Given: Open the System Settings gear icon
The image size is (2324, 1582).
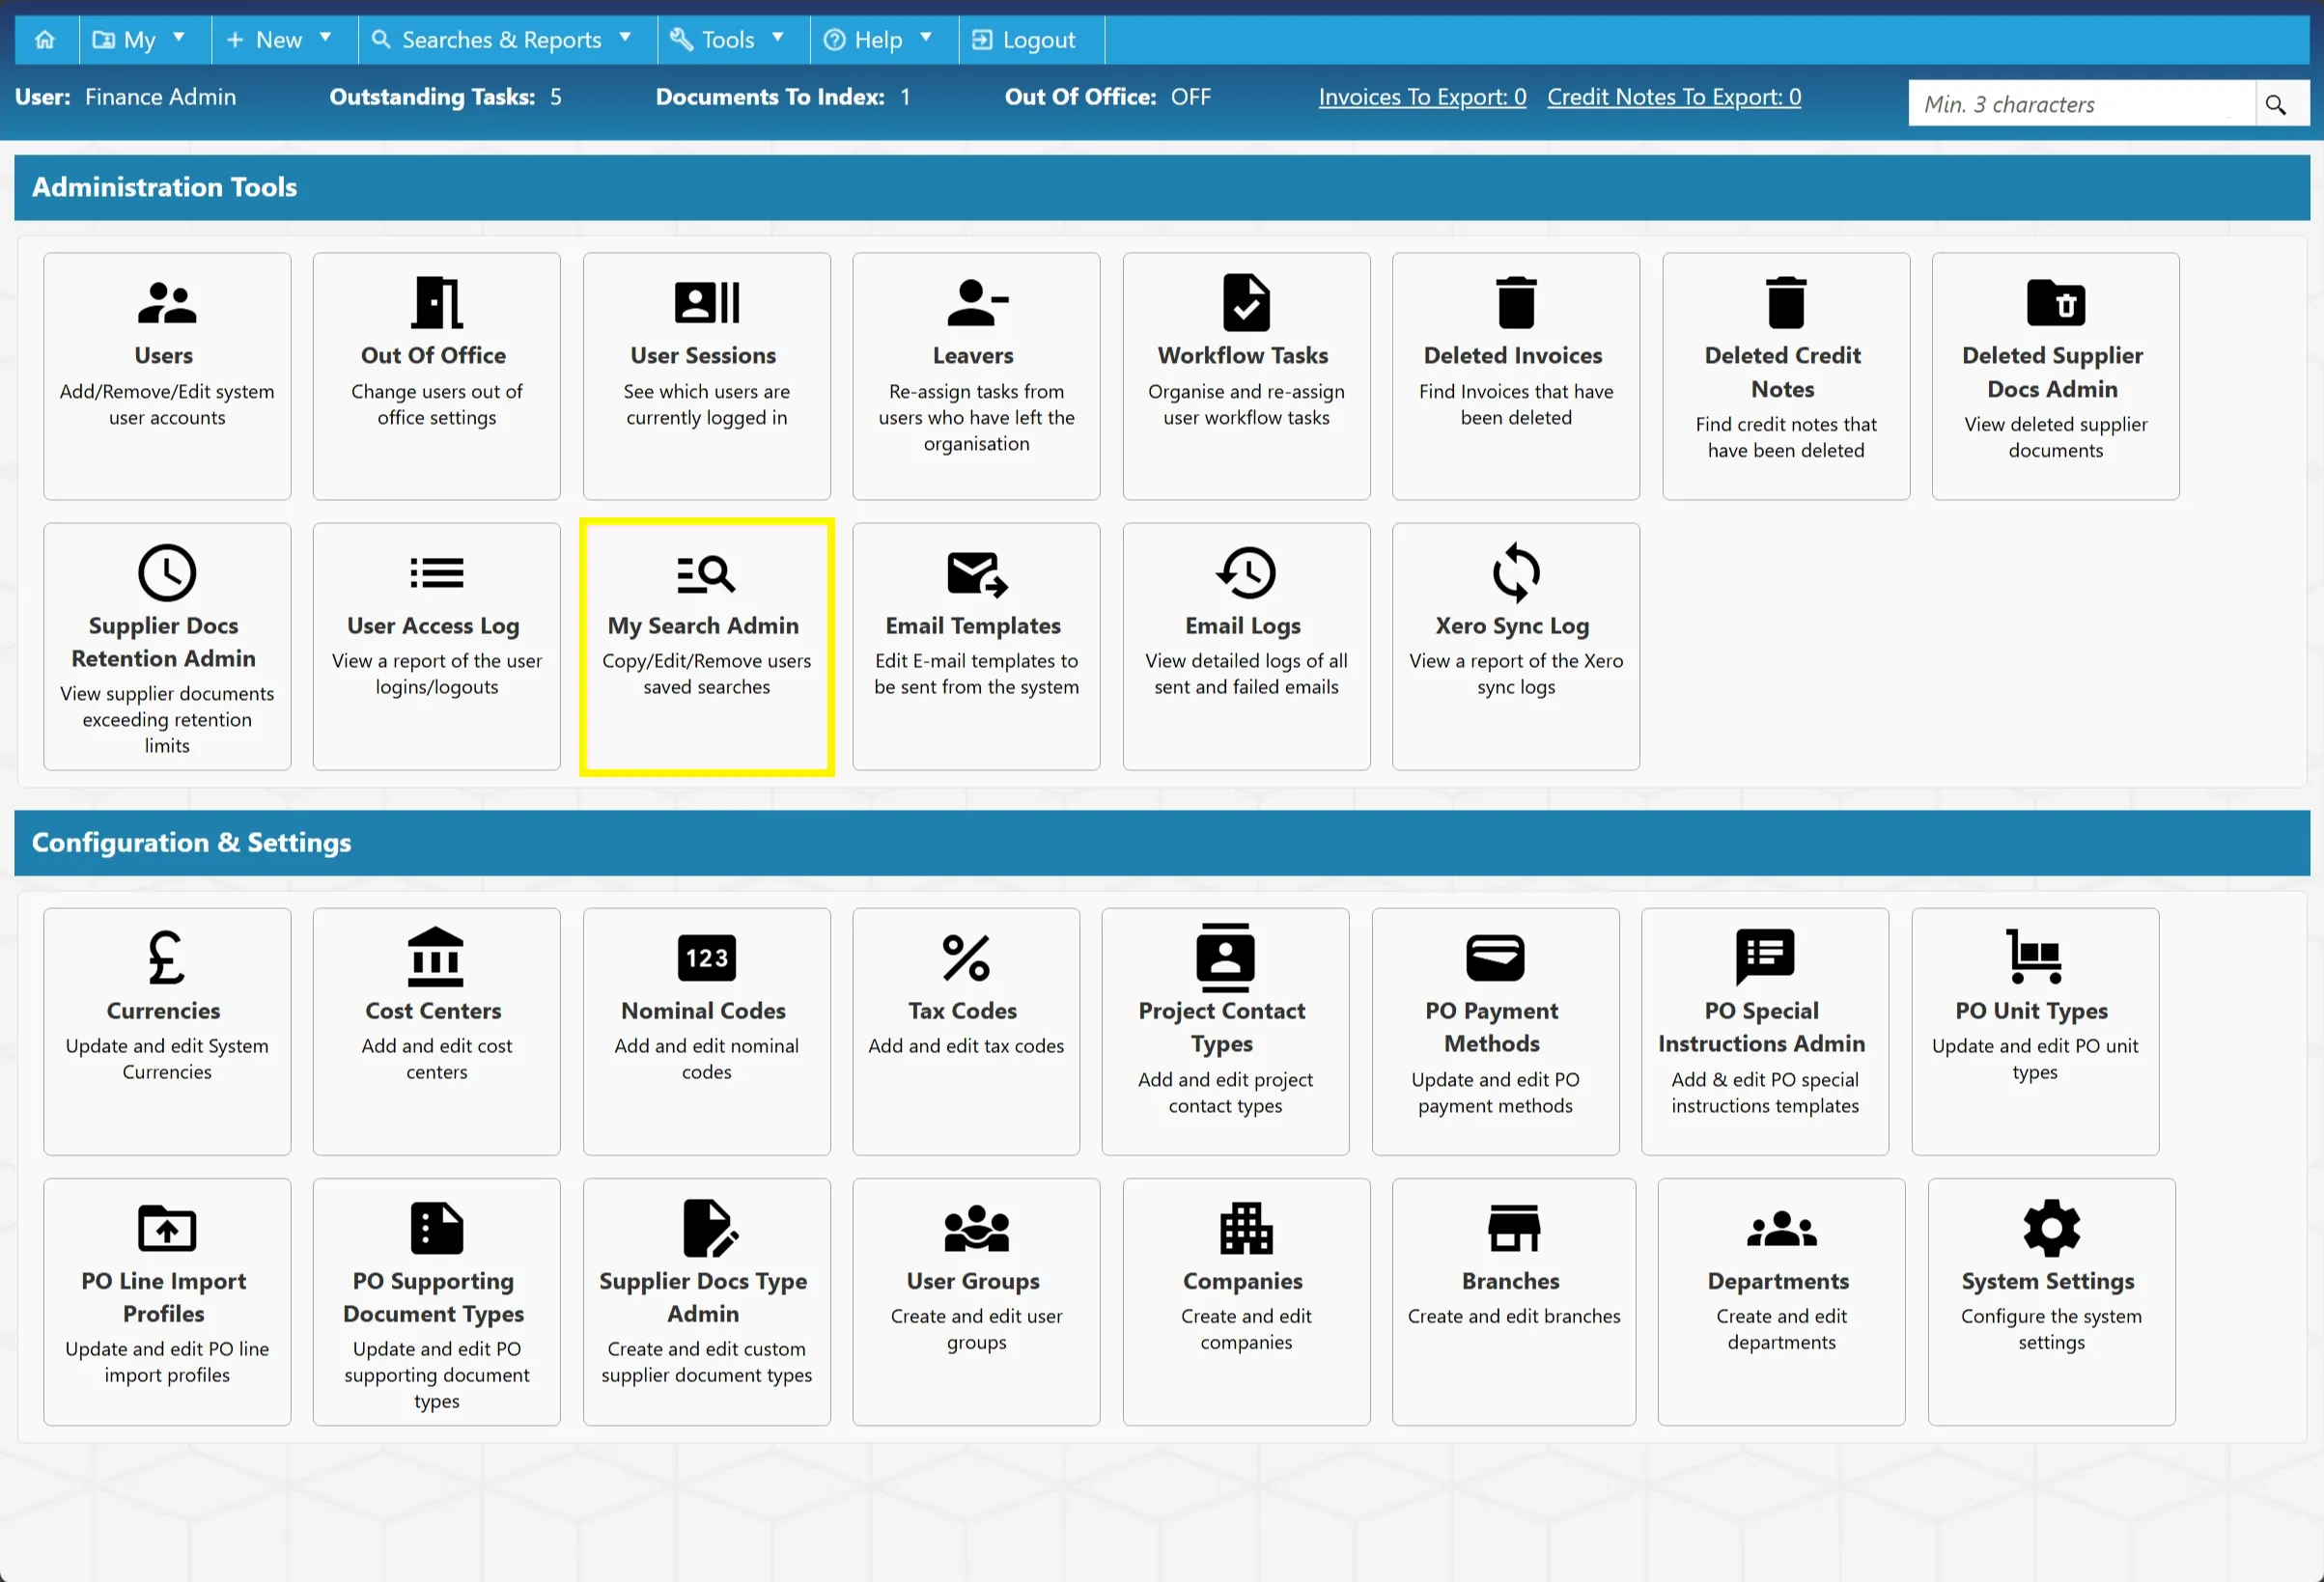Looking at the screenshot, I should [2052, 1228].
